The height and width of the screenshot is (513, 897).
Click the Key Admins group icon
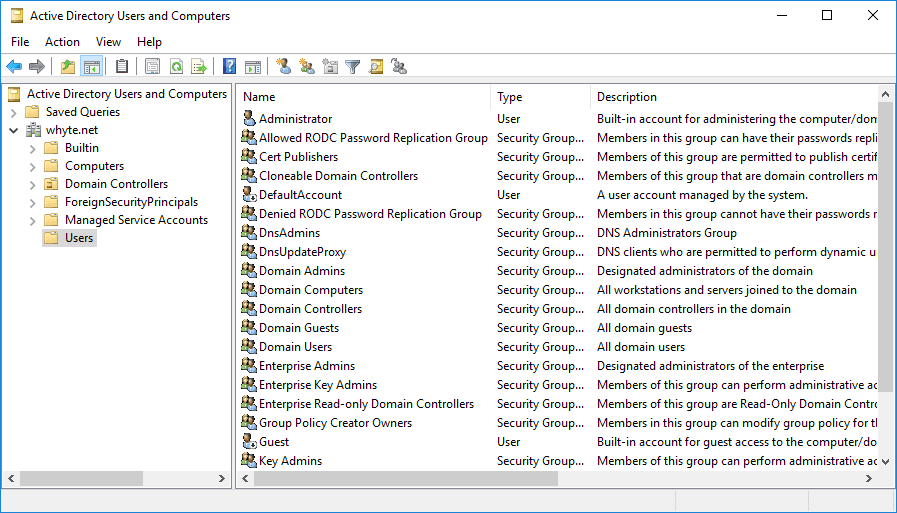249,460
